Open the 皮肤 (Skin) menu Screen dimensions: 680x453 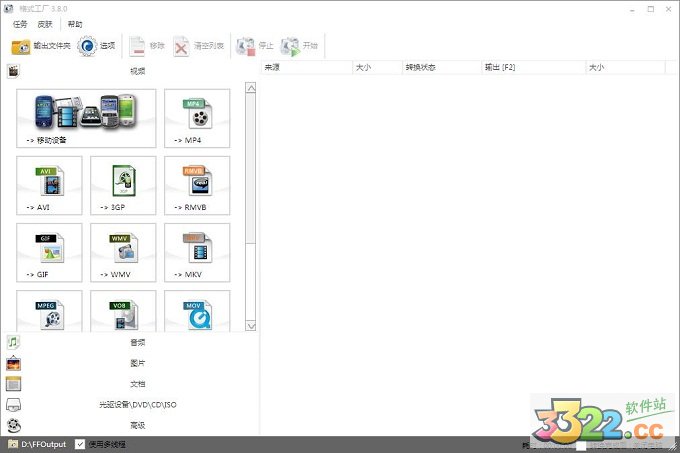pos(46,24)
